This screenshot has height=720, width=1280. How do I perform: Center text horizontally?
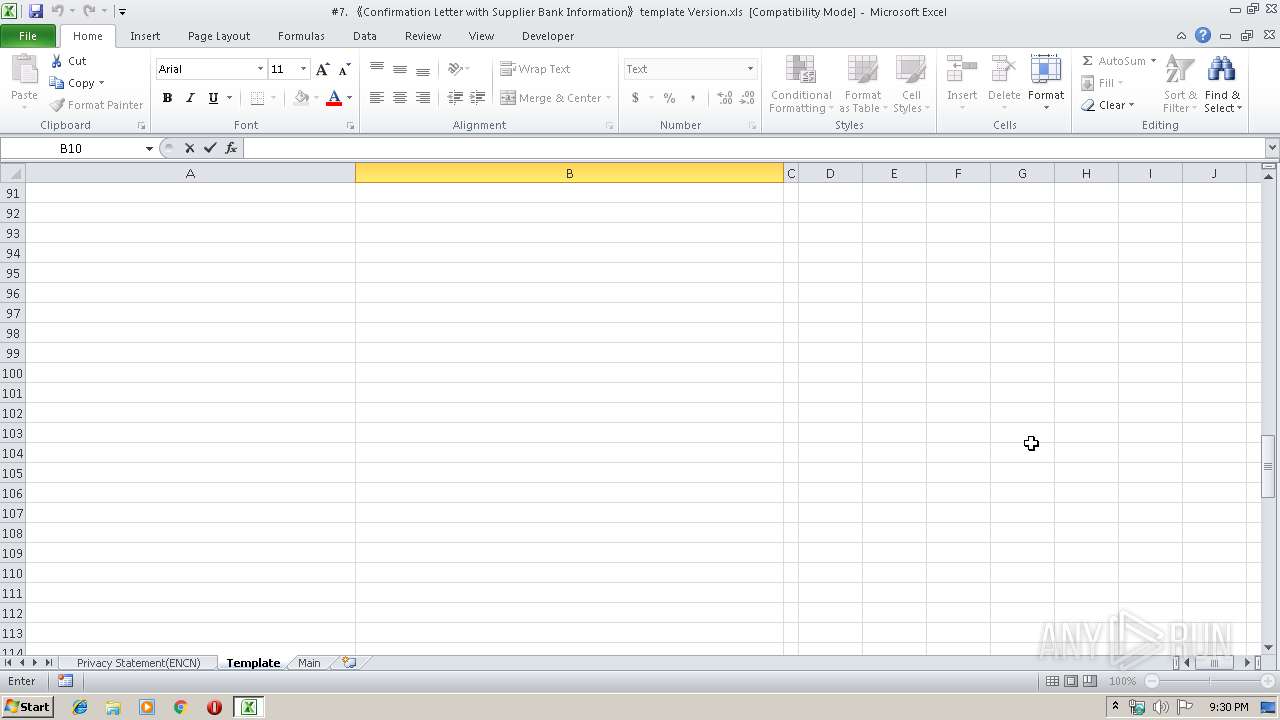[400, 98]
